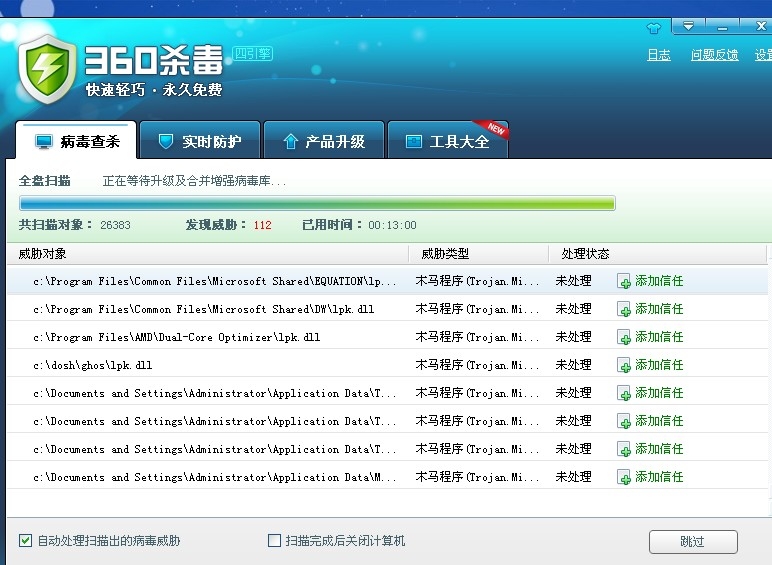Click 添加信任 for the Dual-Core Optimizer row

(x=659, y=337)
